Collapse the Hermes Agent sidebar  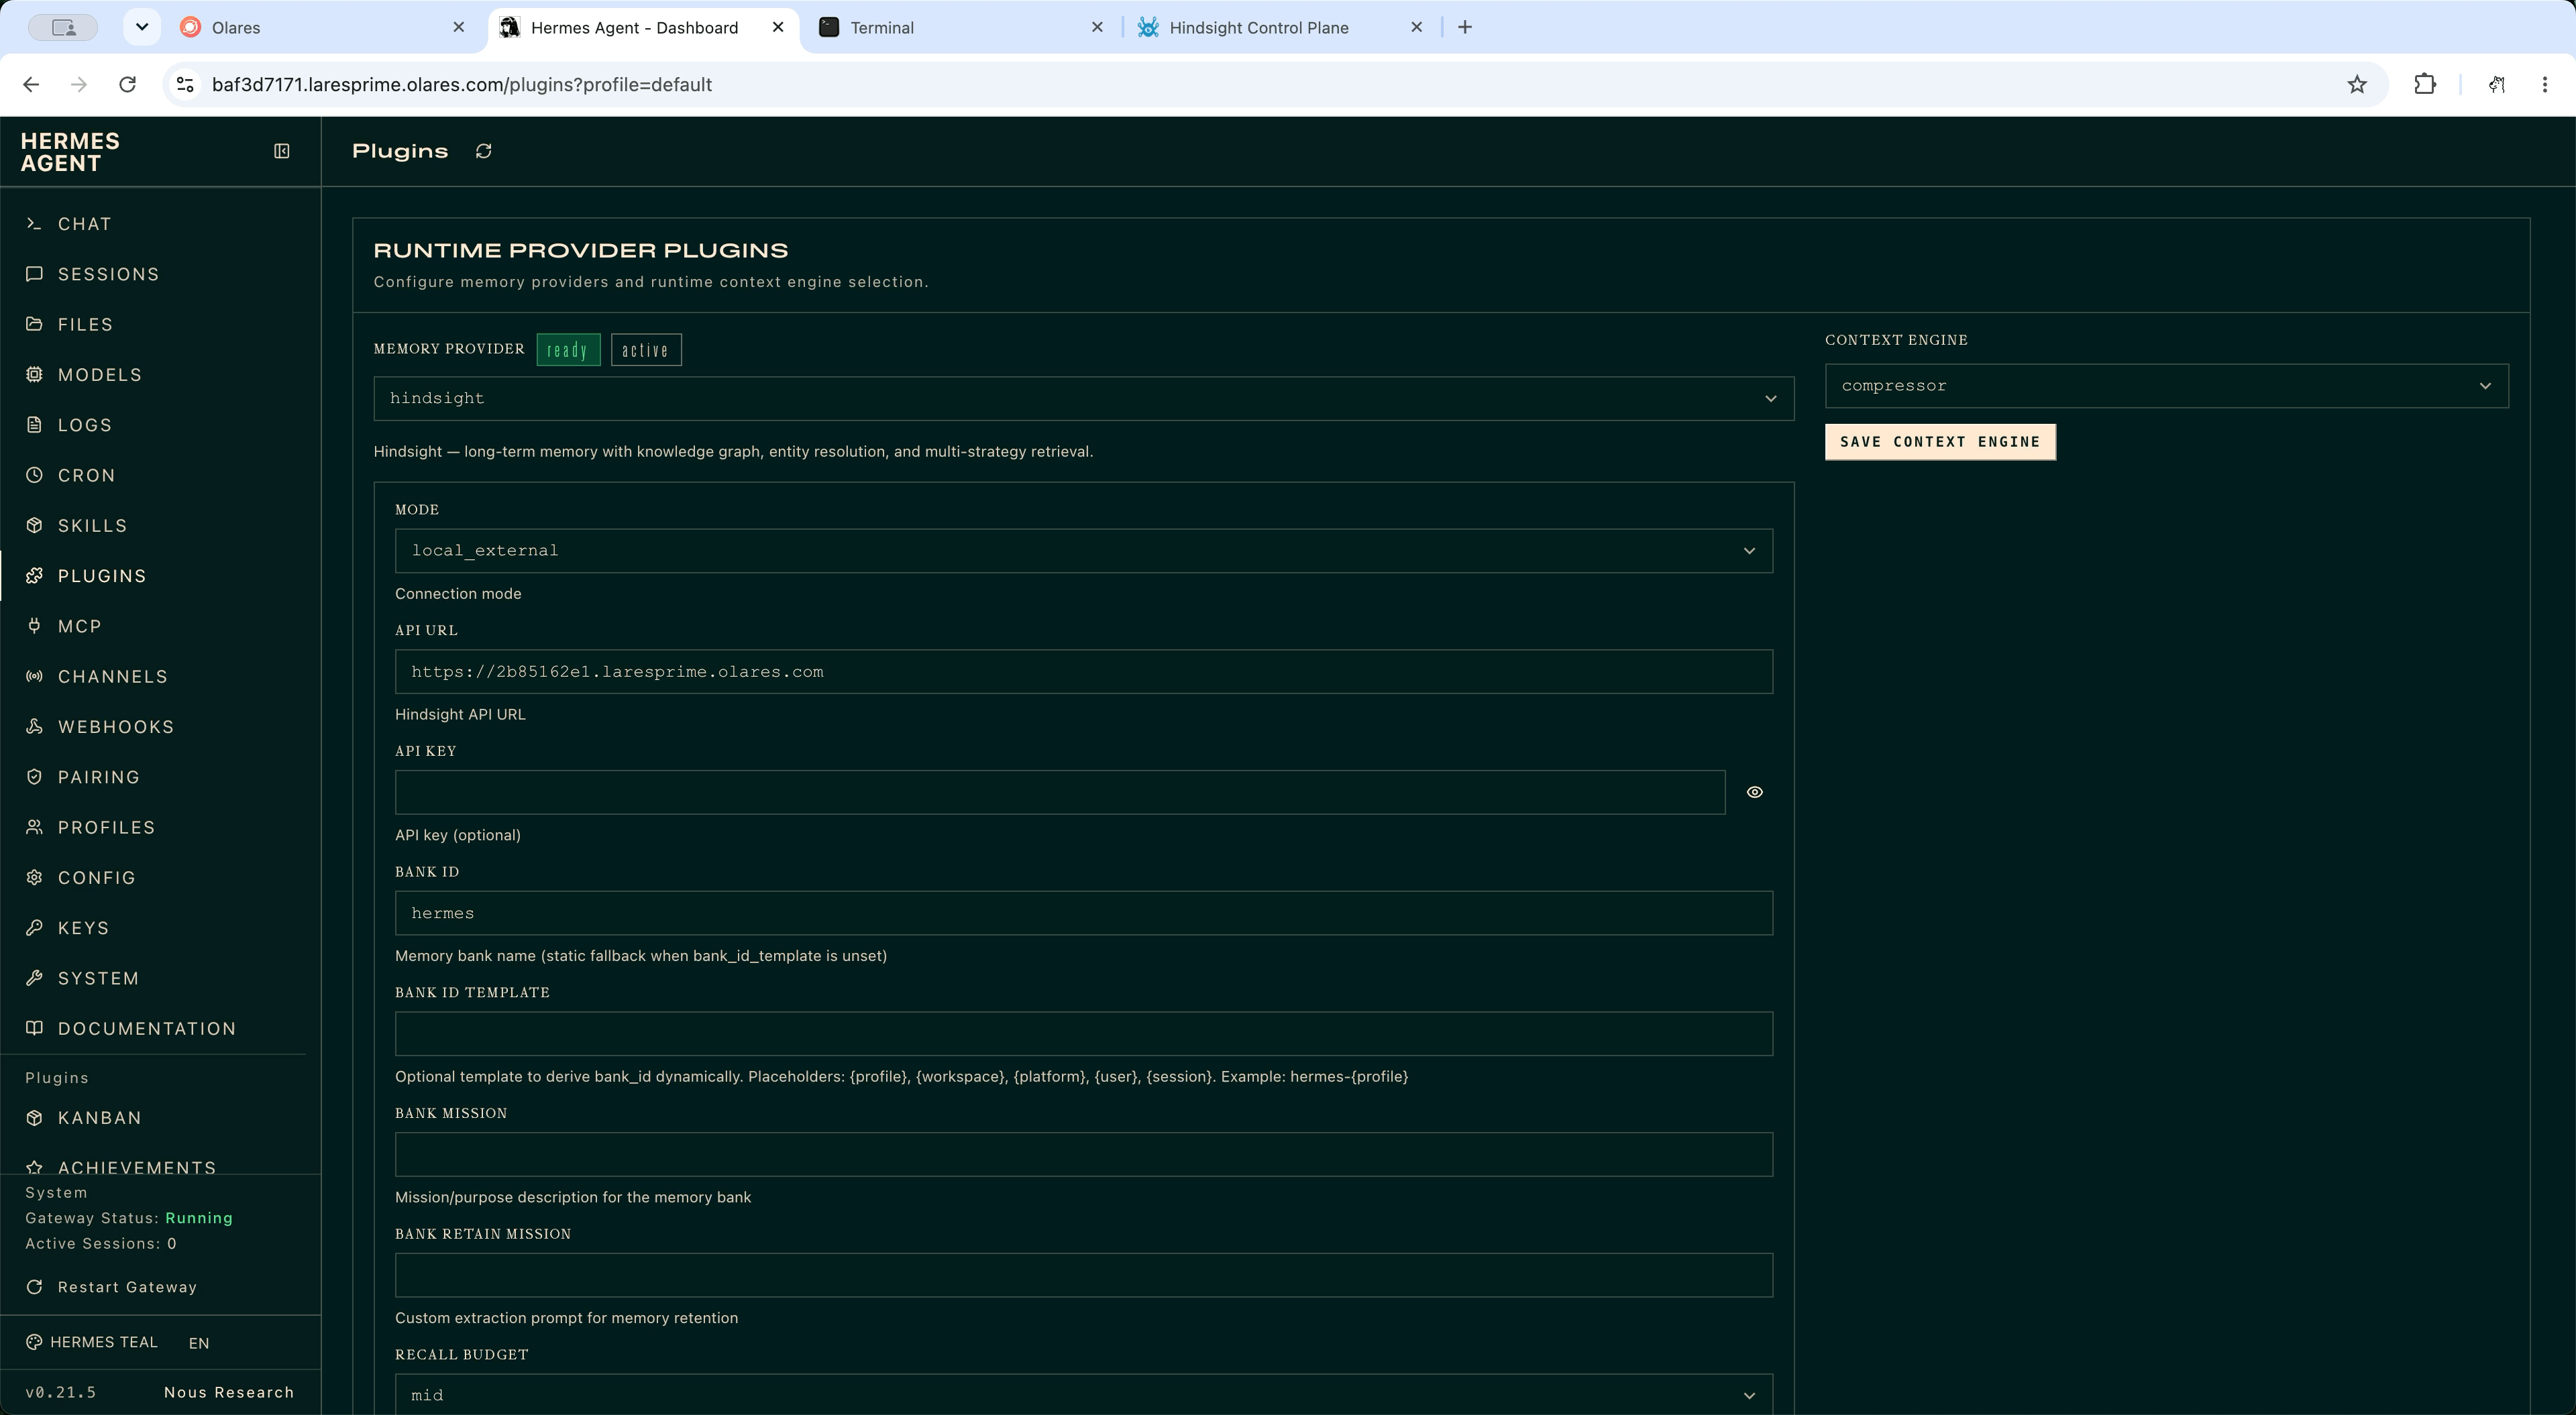pyautogui.click(x=282, y=151)
